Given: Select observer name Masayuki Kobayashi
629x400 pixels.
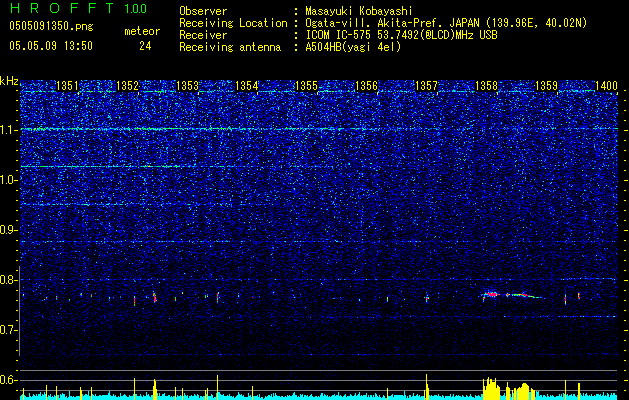Looking at the screenshot, I should click(x=359, y=11).
